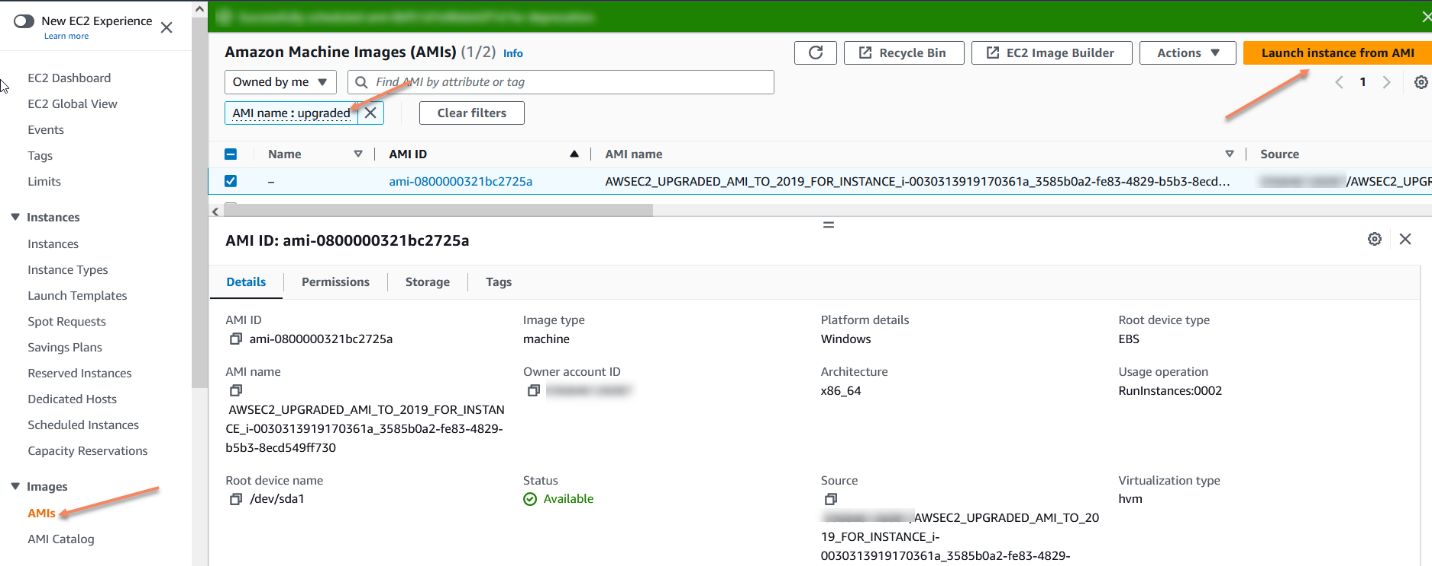The height and width of the screenshot is (566, 1432).
Task: Switch to the Permissions tab
Action: click(x=336, y=282)
